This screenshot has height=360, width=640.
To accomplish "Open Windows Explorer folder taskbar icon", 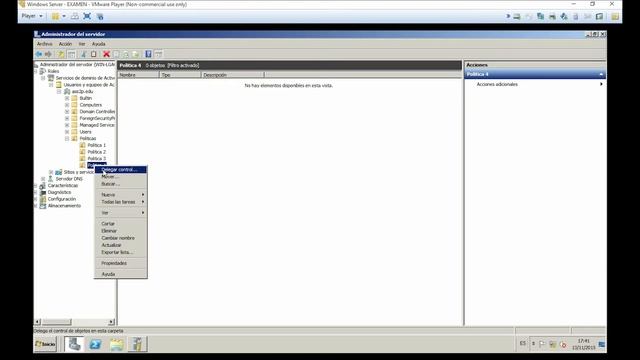I will 116,344.
